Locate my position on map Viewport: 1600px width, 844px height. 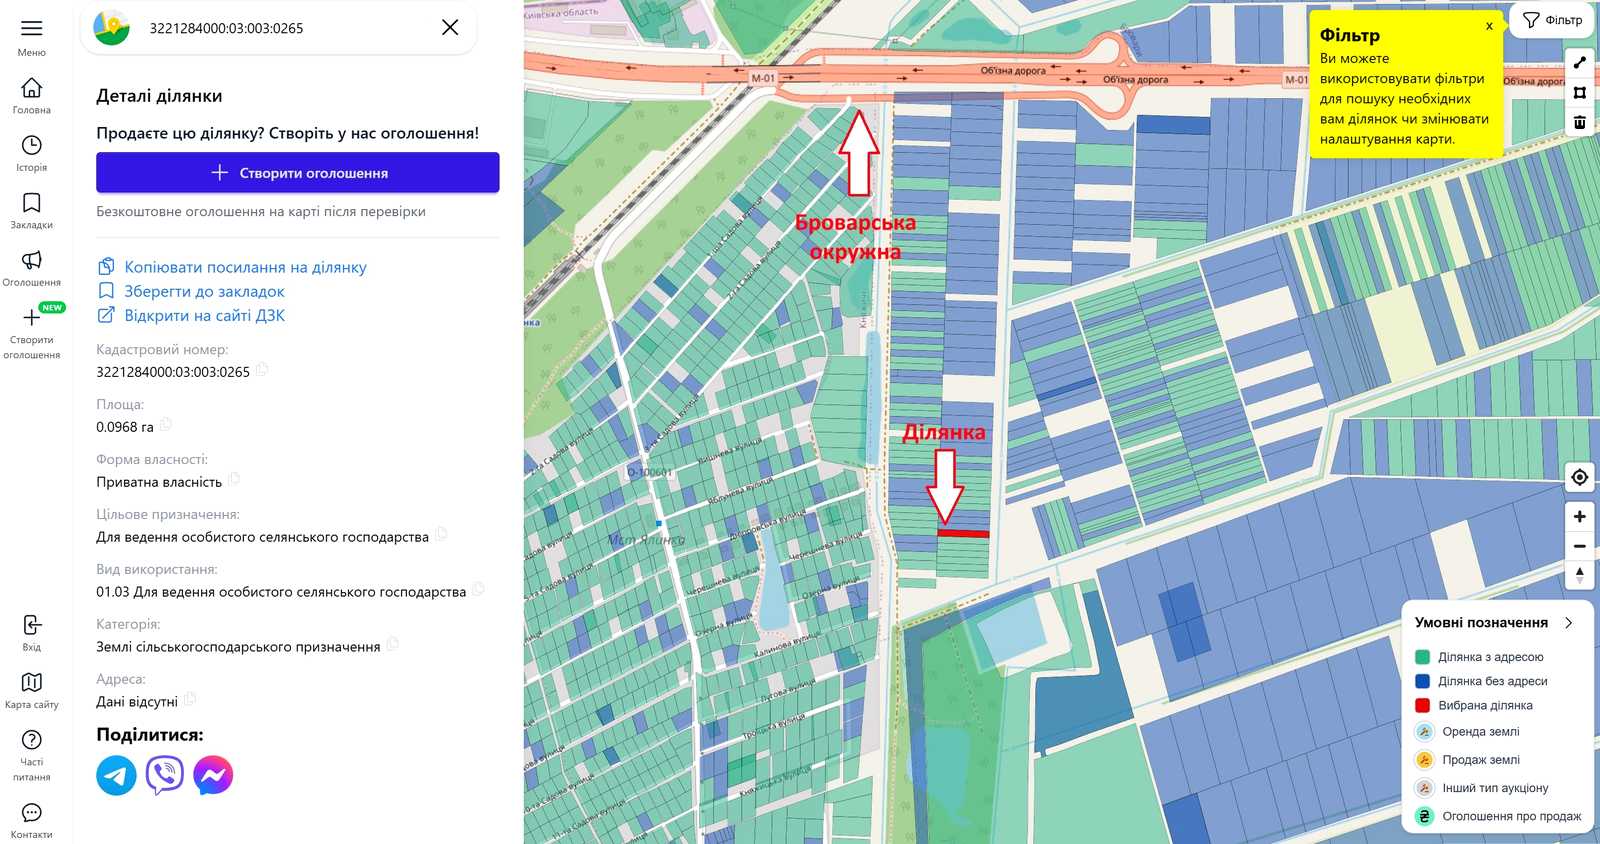click(x=1580, y=477)
